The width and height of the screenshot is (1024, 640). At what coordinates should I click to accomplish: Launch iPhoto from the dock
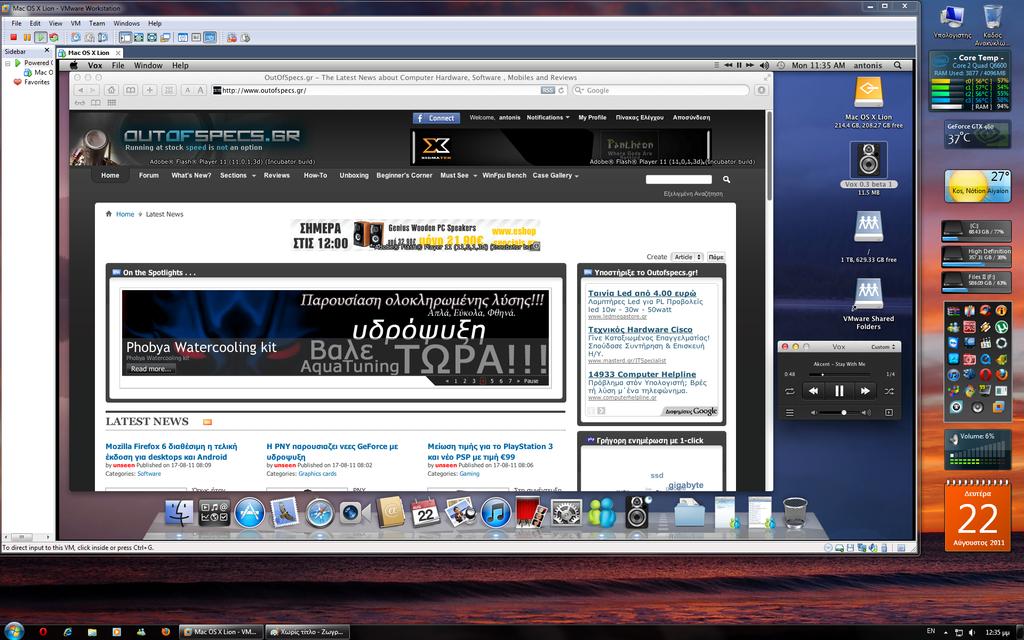click(x=460, y=513)
